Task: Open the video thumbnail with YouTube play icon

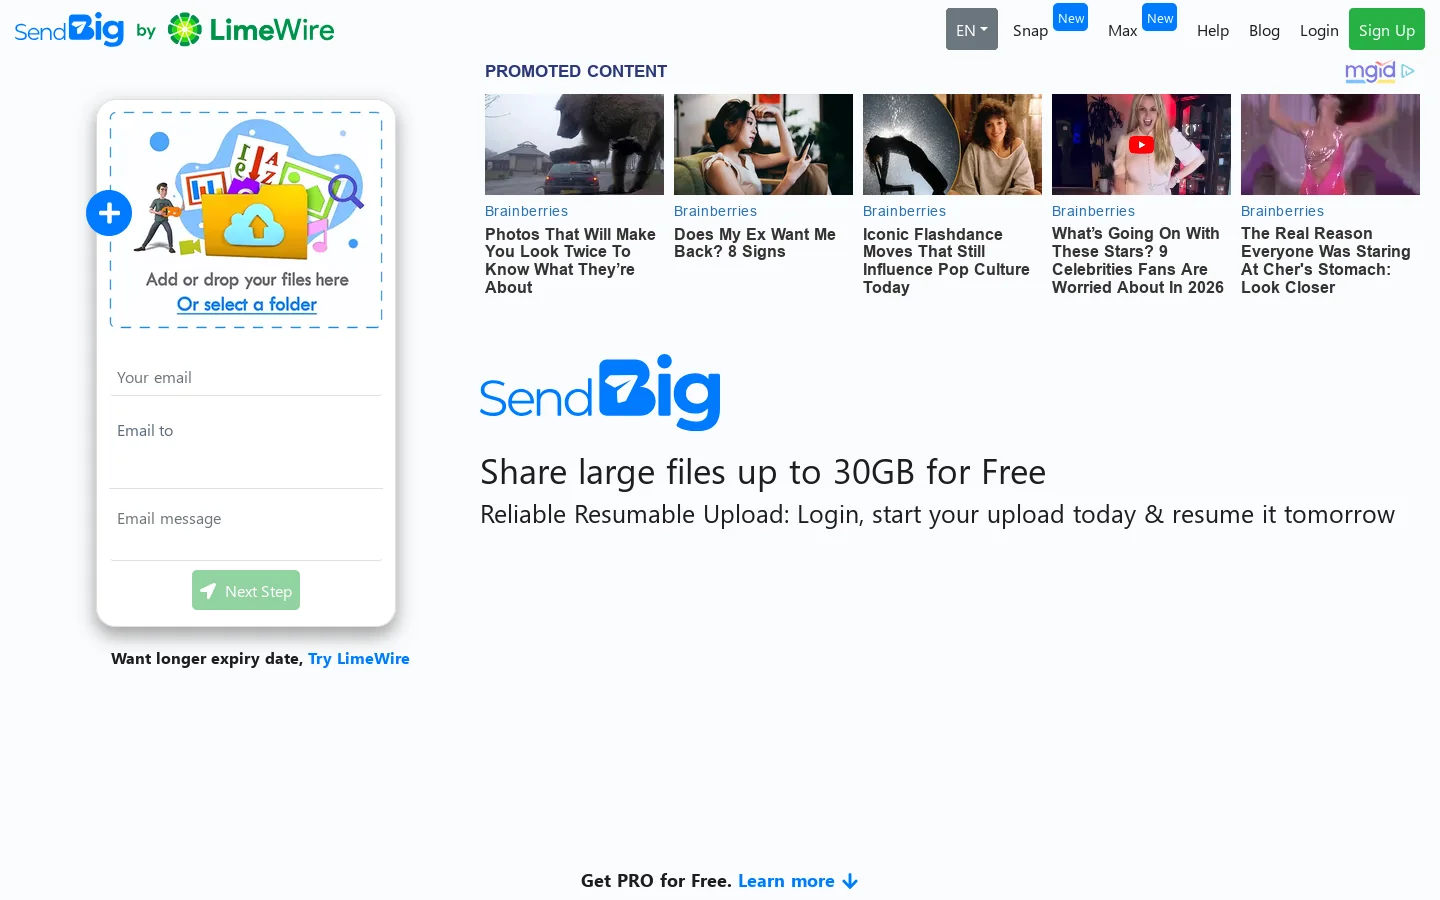Action: [x=1141, y=144]
